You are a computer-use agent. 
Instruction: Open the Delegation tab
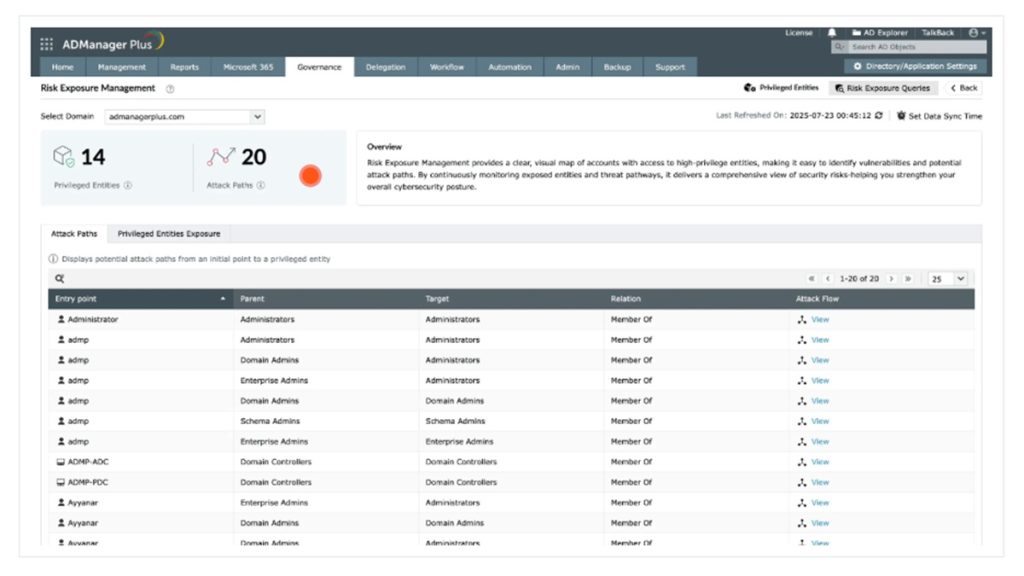pos(385,67)
